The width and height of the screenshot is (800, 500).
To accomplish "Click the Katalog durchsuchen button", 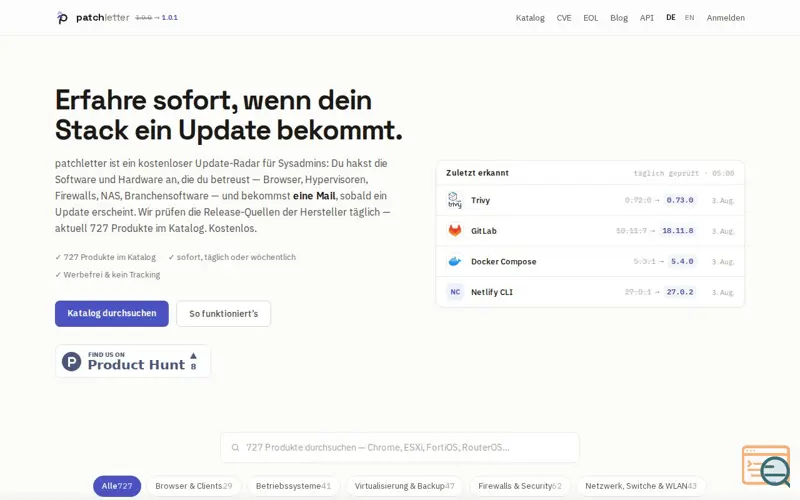I will [112, 313].
